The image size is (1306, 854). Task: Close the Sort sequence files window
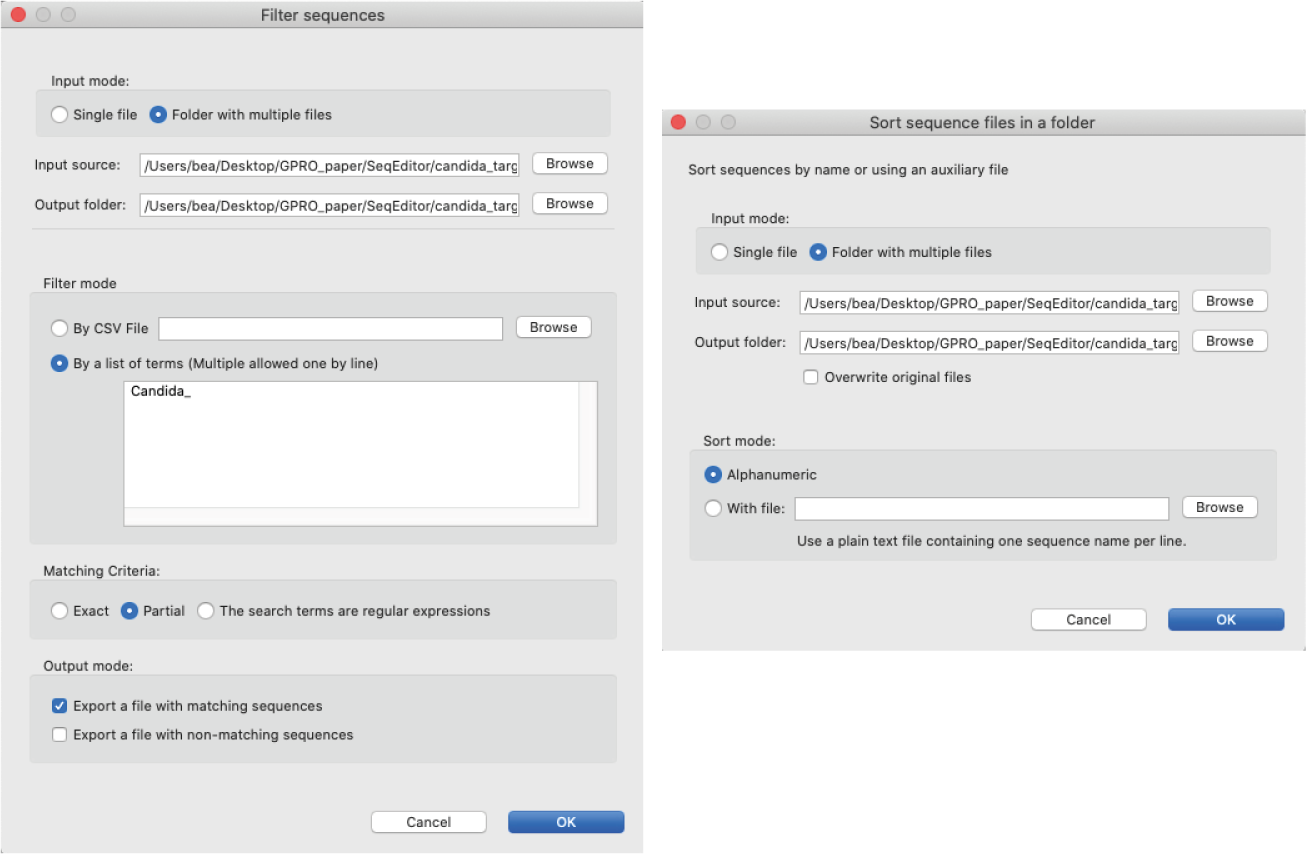(x=678, y=122)
